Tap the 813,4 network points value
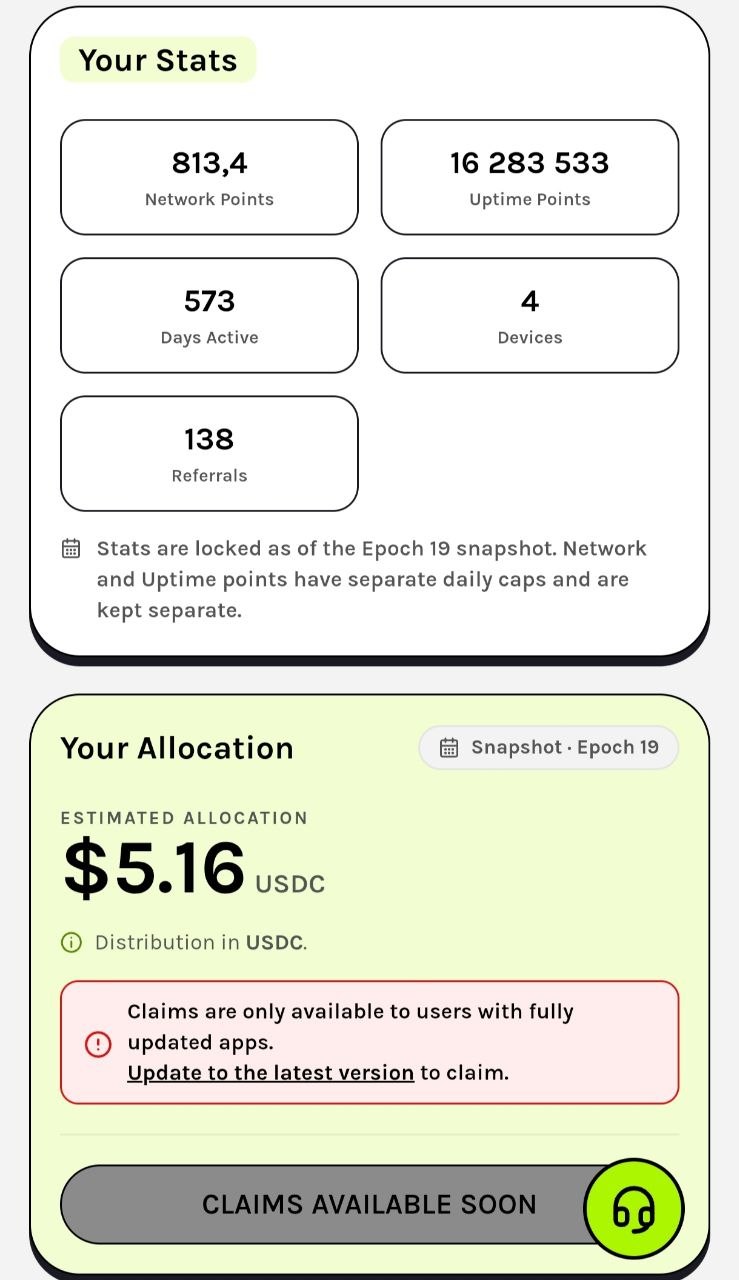This screenshot has height=1280, width=739. point(209,163)
